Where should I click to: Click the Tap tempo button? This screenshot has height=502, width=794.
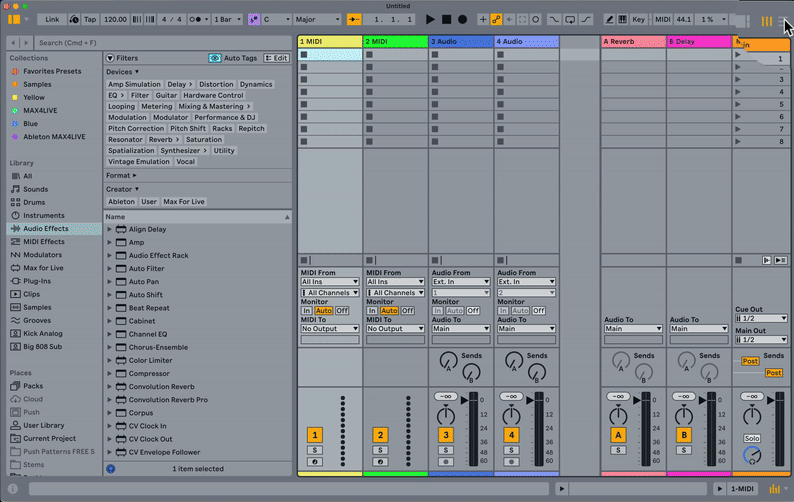[x=89, y=19]
